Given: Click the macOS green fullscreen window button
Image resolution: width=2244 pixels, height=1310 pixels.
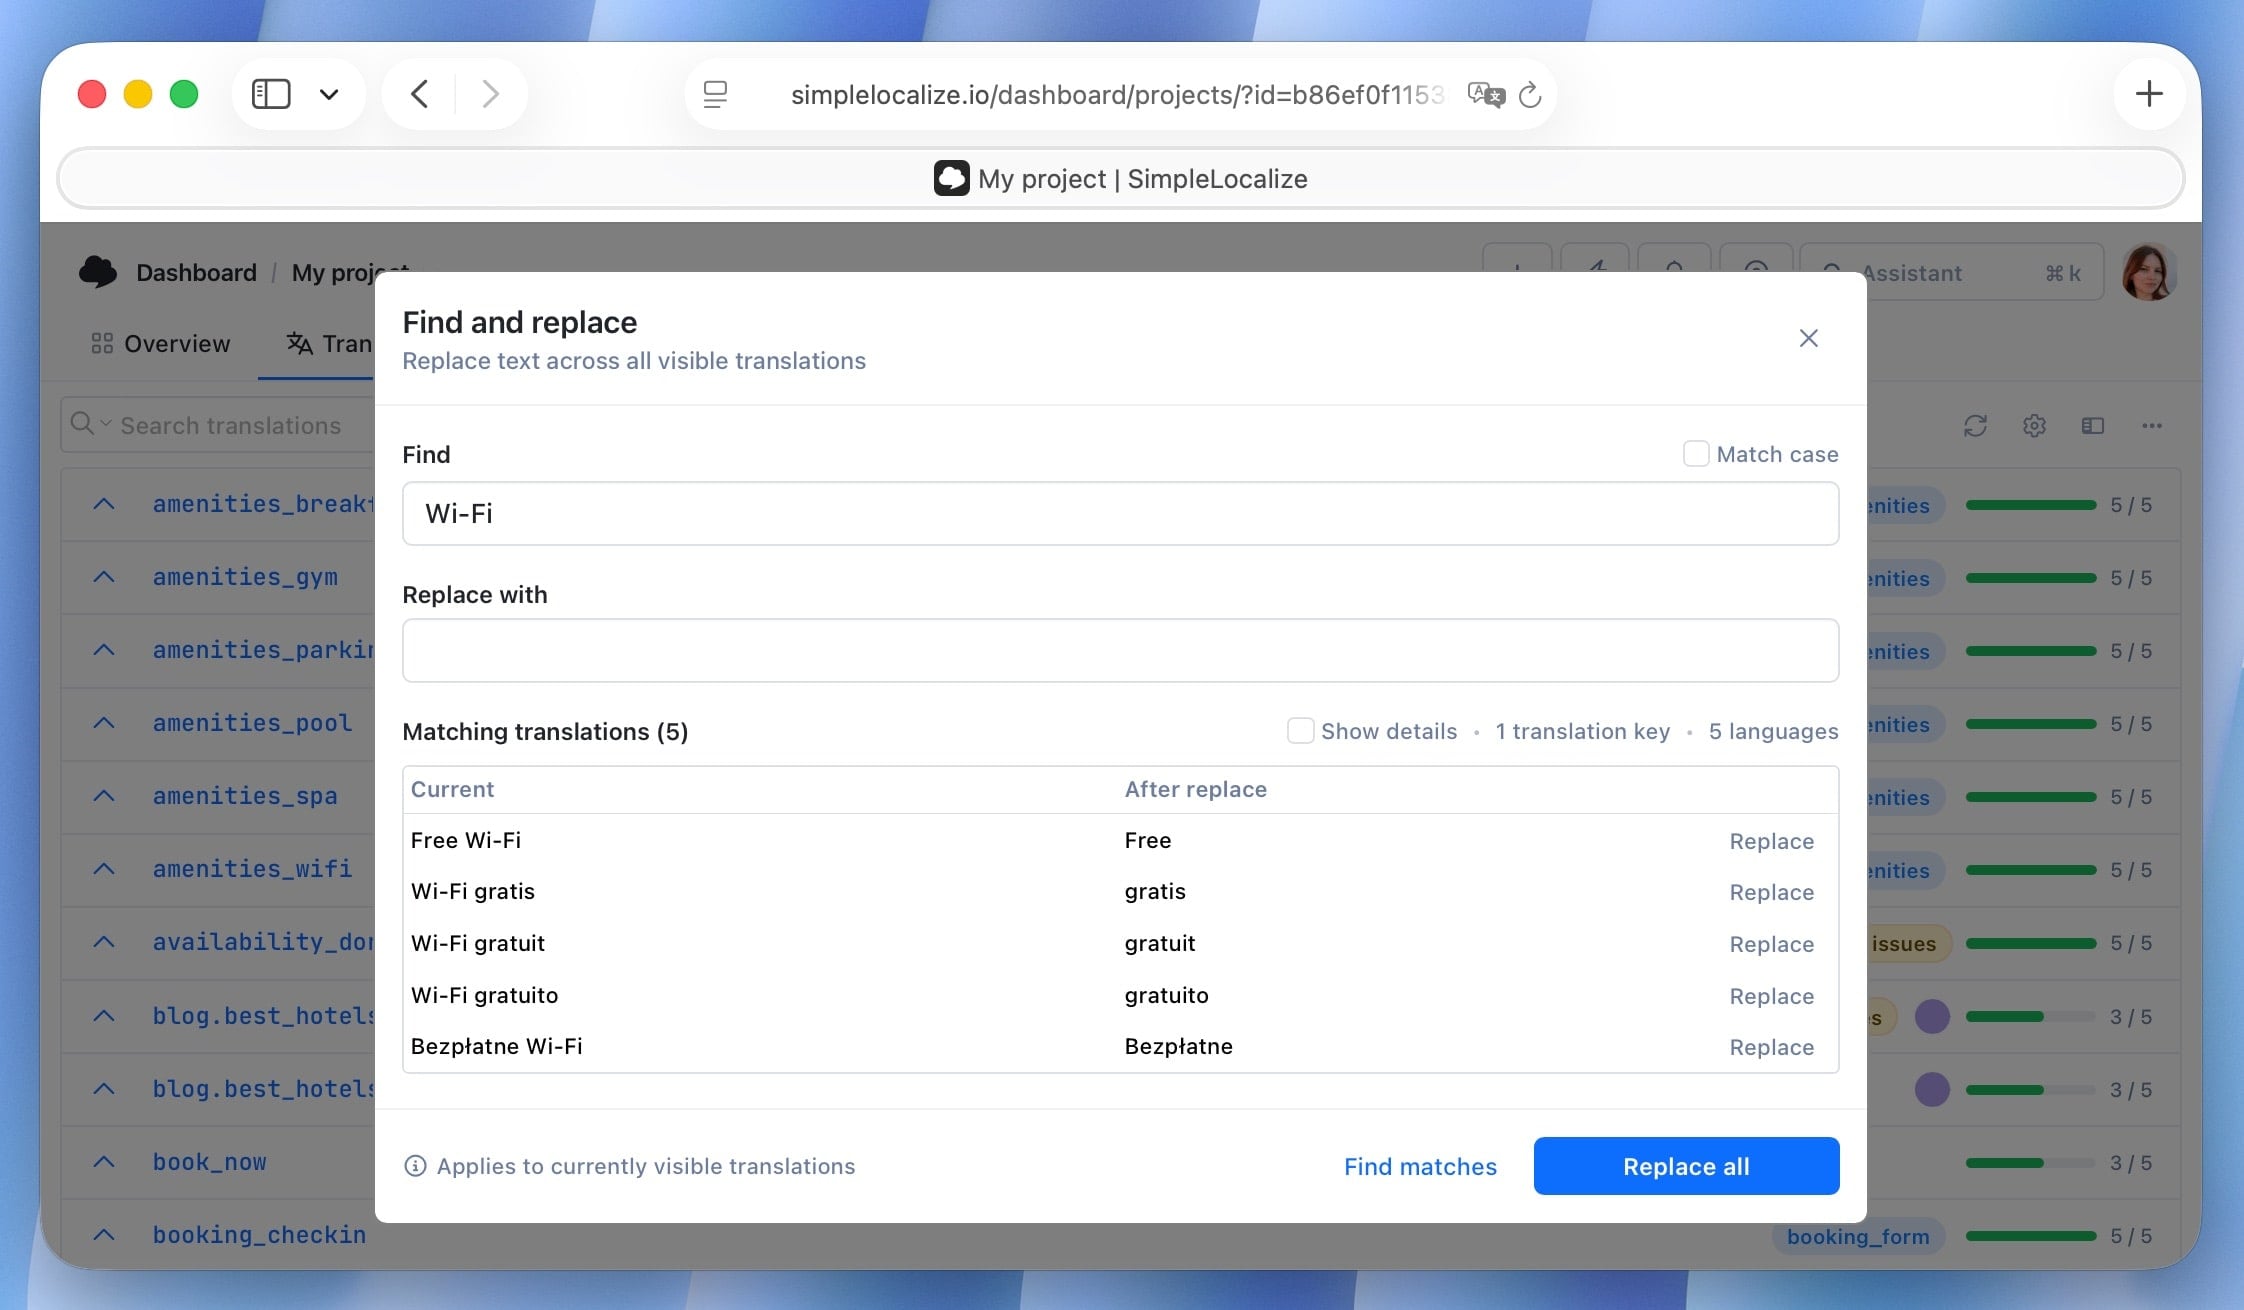Looking at the screenshot, I should coord(184,94).
